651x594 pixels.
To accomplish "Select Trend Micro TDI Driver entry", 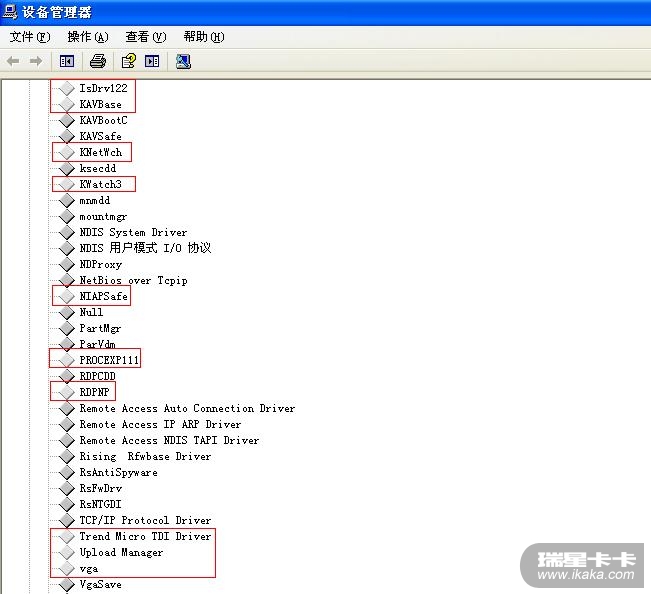I will (x=145, y=536).
